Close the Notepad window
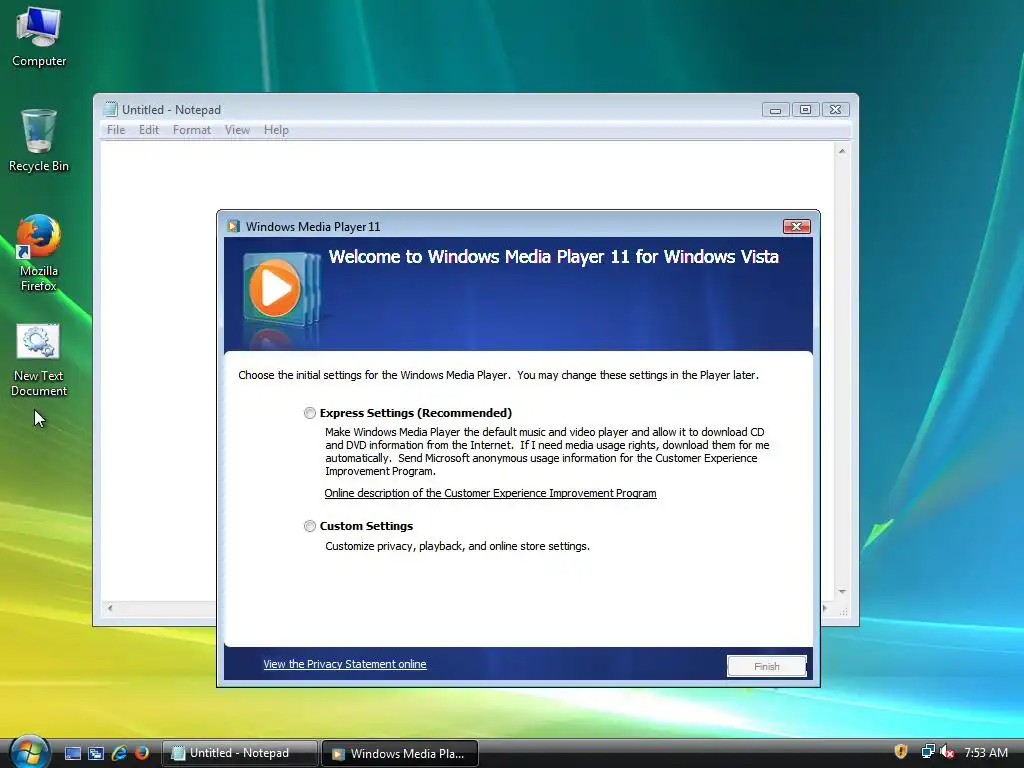1024x768 pixels. click(x=835, y=110)
